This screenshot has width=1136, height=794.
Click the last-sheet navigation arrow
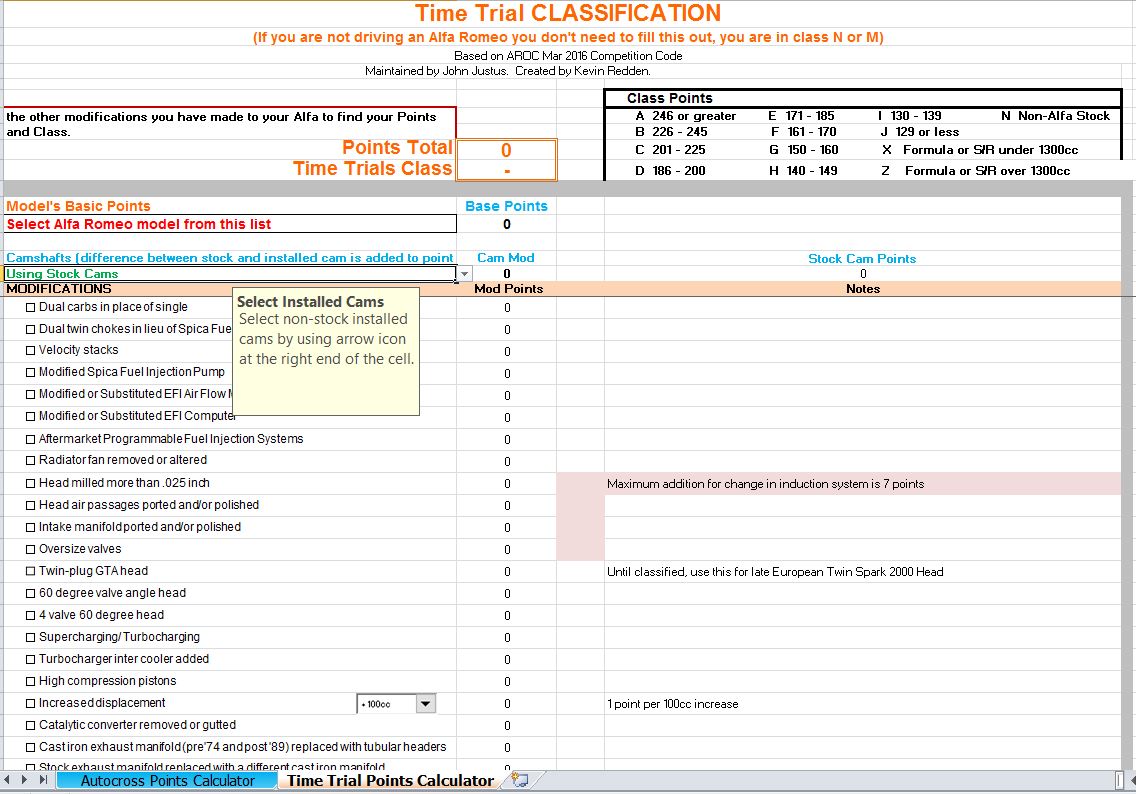42,780
